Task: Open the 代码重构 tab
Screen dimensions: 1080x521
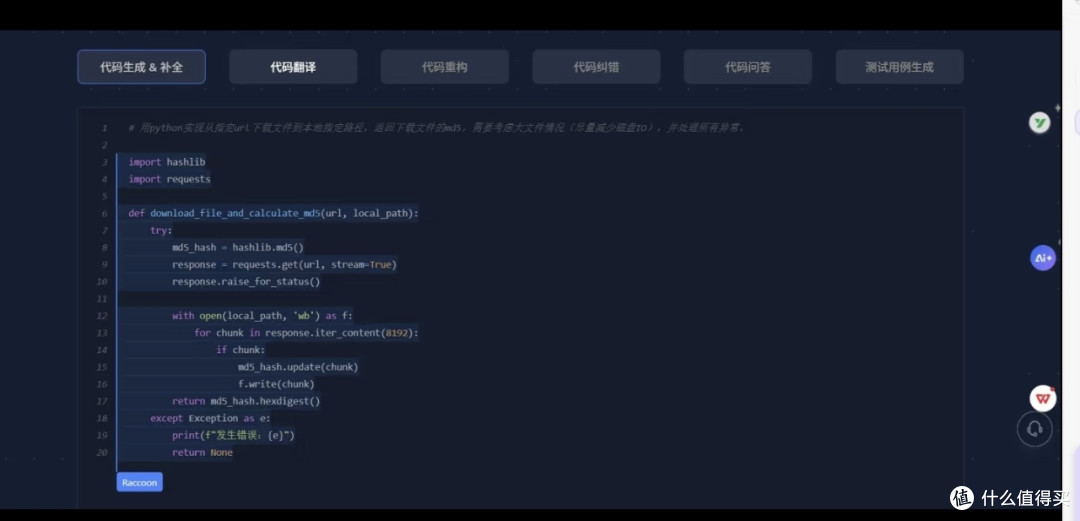Action: pyautogui.click(x=444, y=67)
